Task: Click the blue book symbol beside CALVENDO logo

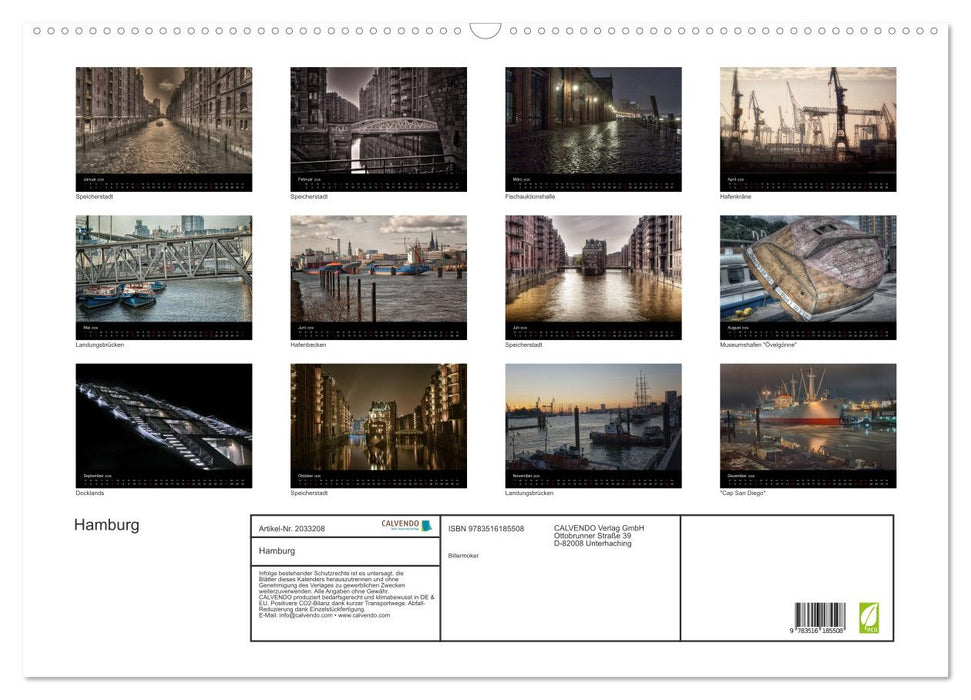Action: [426, 524]
